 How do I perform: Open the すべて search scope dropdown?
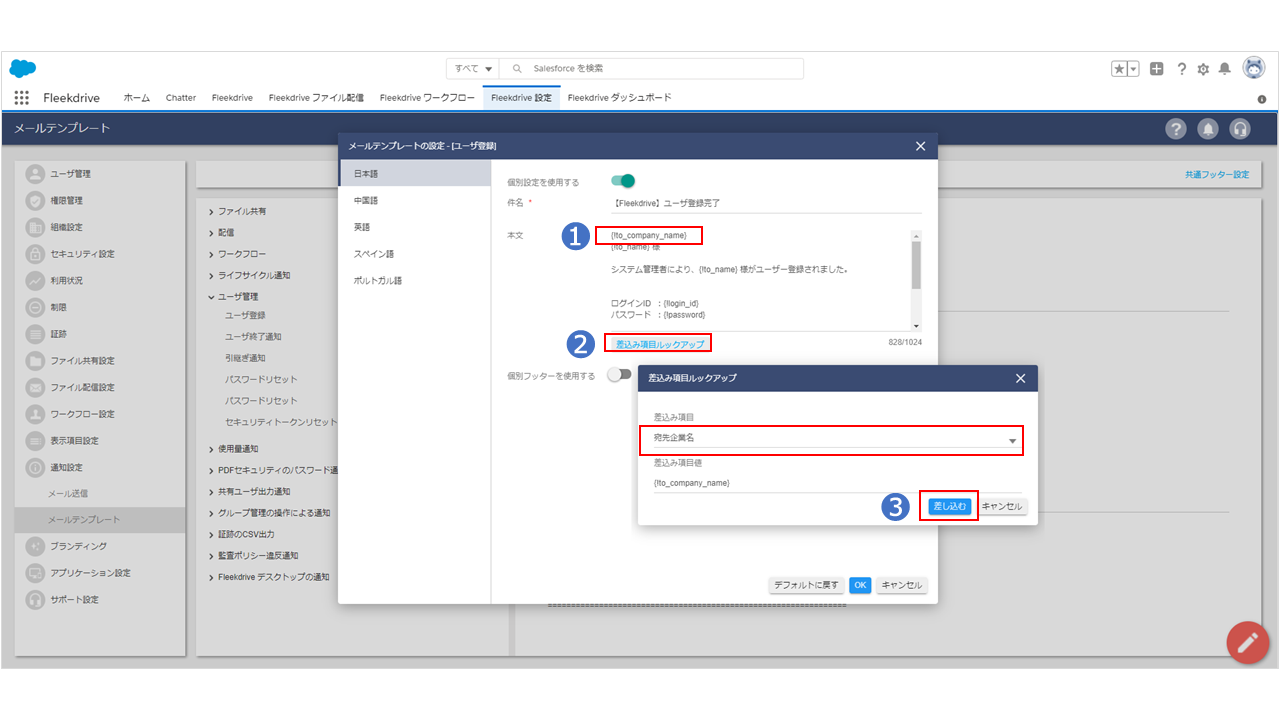coord(474,68)
